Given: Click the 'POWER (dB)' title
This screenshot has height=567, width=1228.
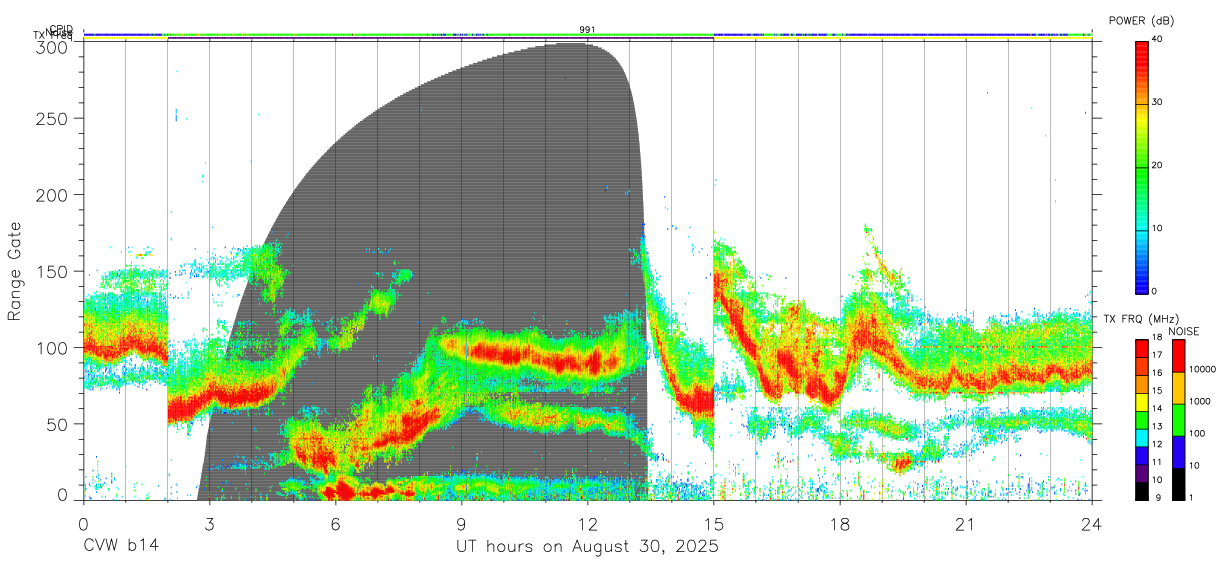Looking at the screenshot, I should click(x=1141, y=21).
